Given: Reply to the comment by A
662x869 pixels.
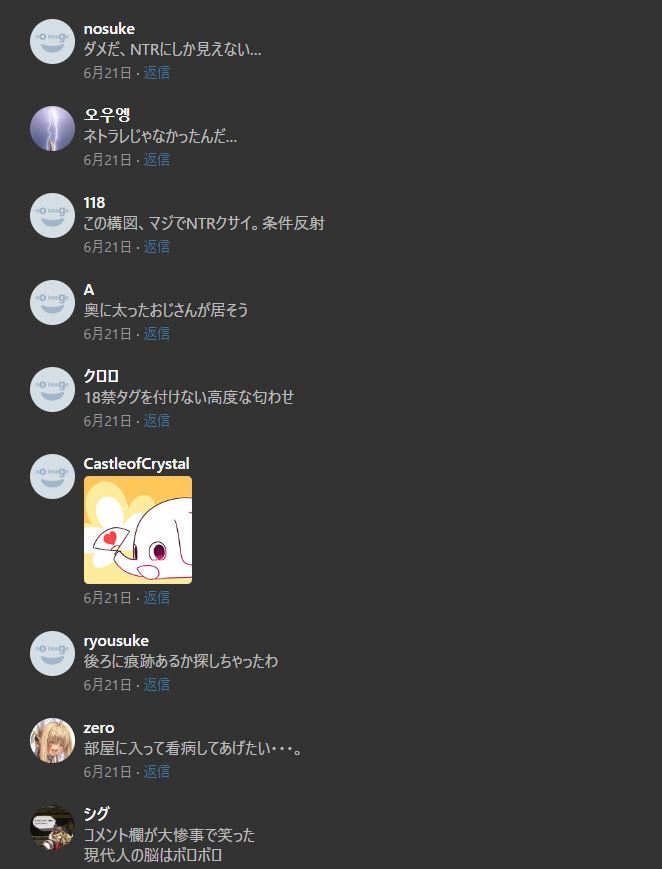Looking at the screenshot, I should click(x=157, y=334).
